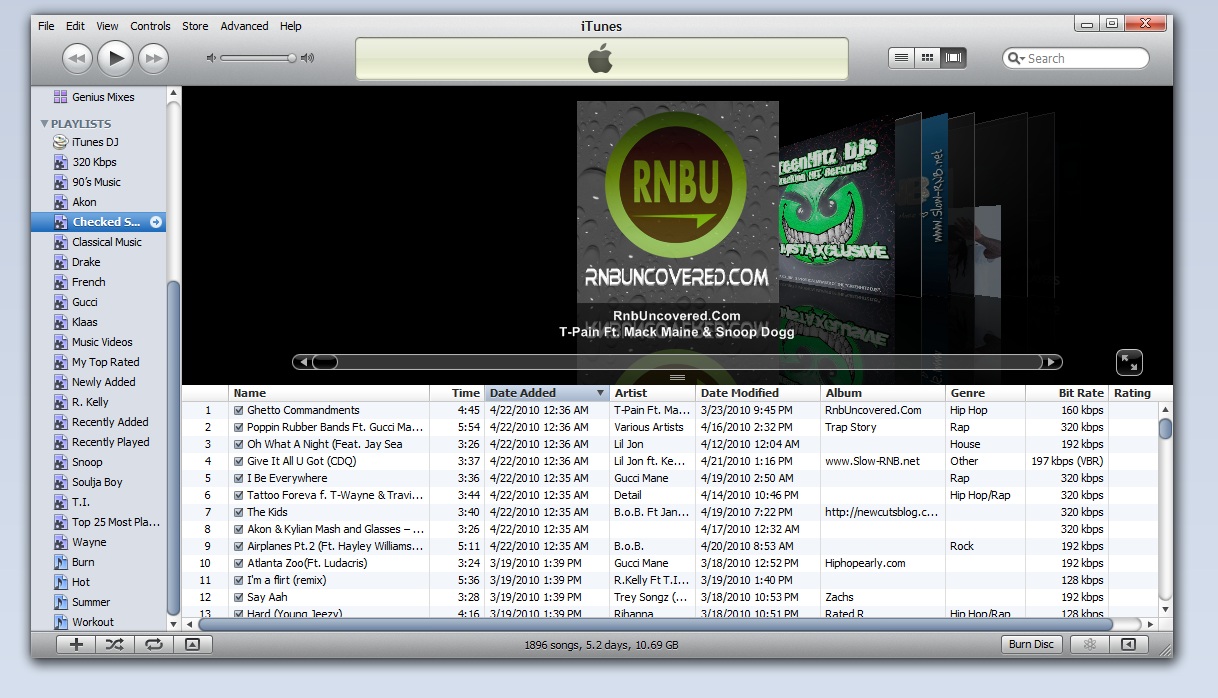This screenshot has width=1218, height=698.
Task: Click the volume mute speaker icon
Action: [x=211, y=58]
